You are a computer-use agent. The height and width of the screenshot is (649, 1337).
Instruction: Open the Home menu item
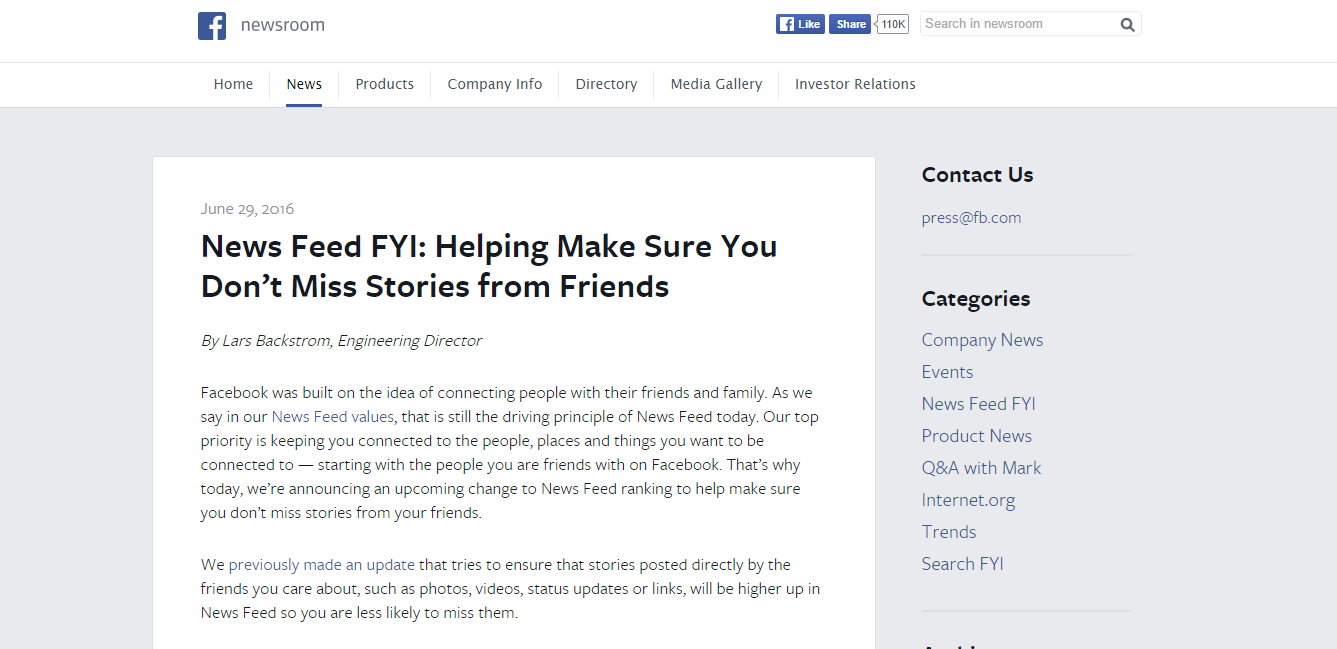point(233,84)
